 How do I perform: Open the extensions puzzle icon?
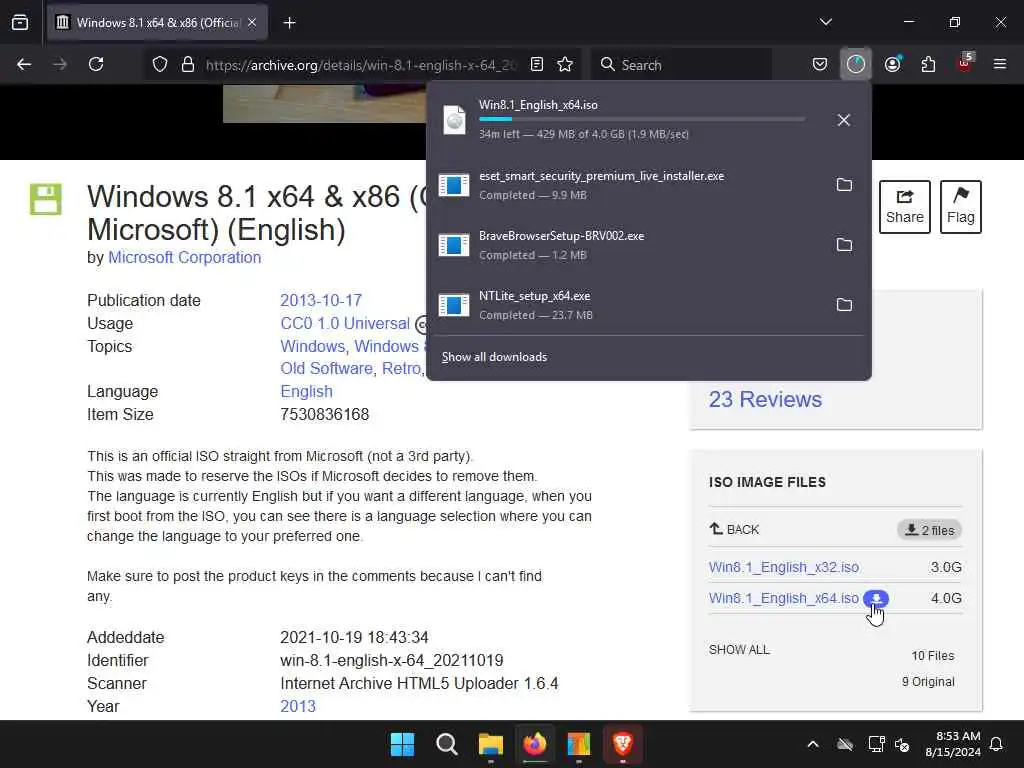coord(928,64)
